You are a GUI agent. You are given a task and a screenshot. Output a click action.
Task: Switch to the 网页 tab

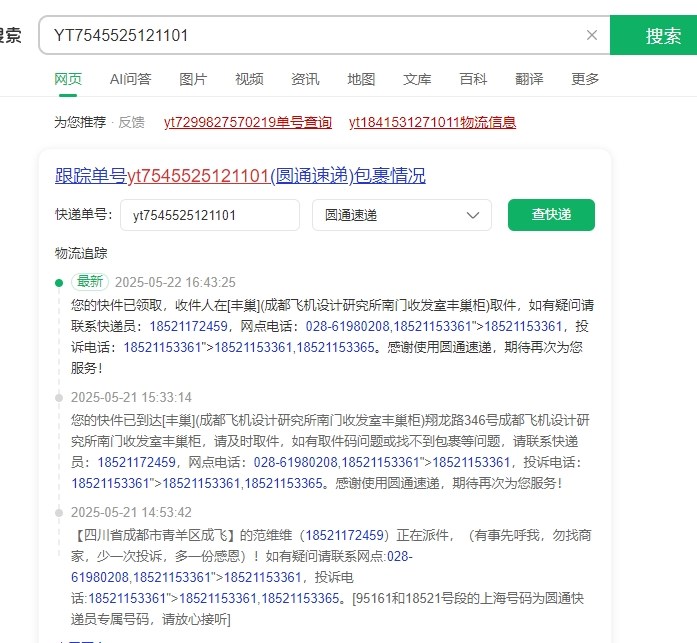click(x=68, y=79)
